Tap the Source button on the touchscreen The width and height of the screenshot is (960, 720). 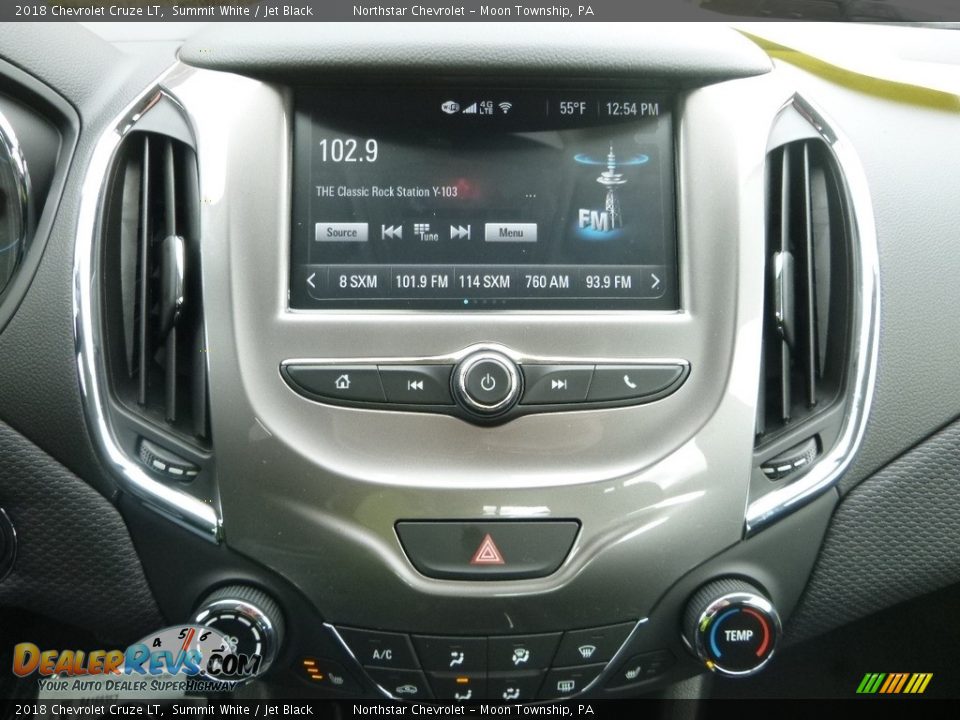click(x=341, y=232)
